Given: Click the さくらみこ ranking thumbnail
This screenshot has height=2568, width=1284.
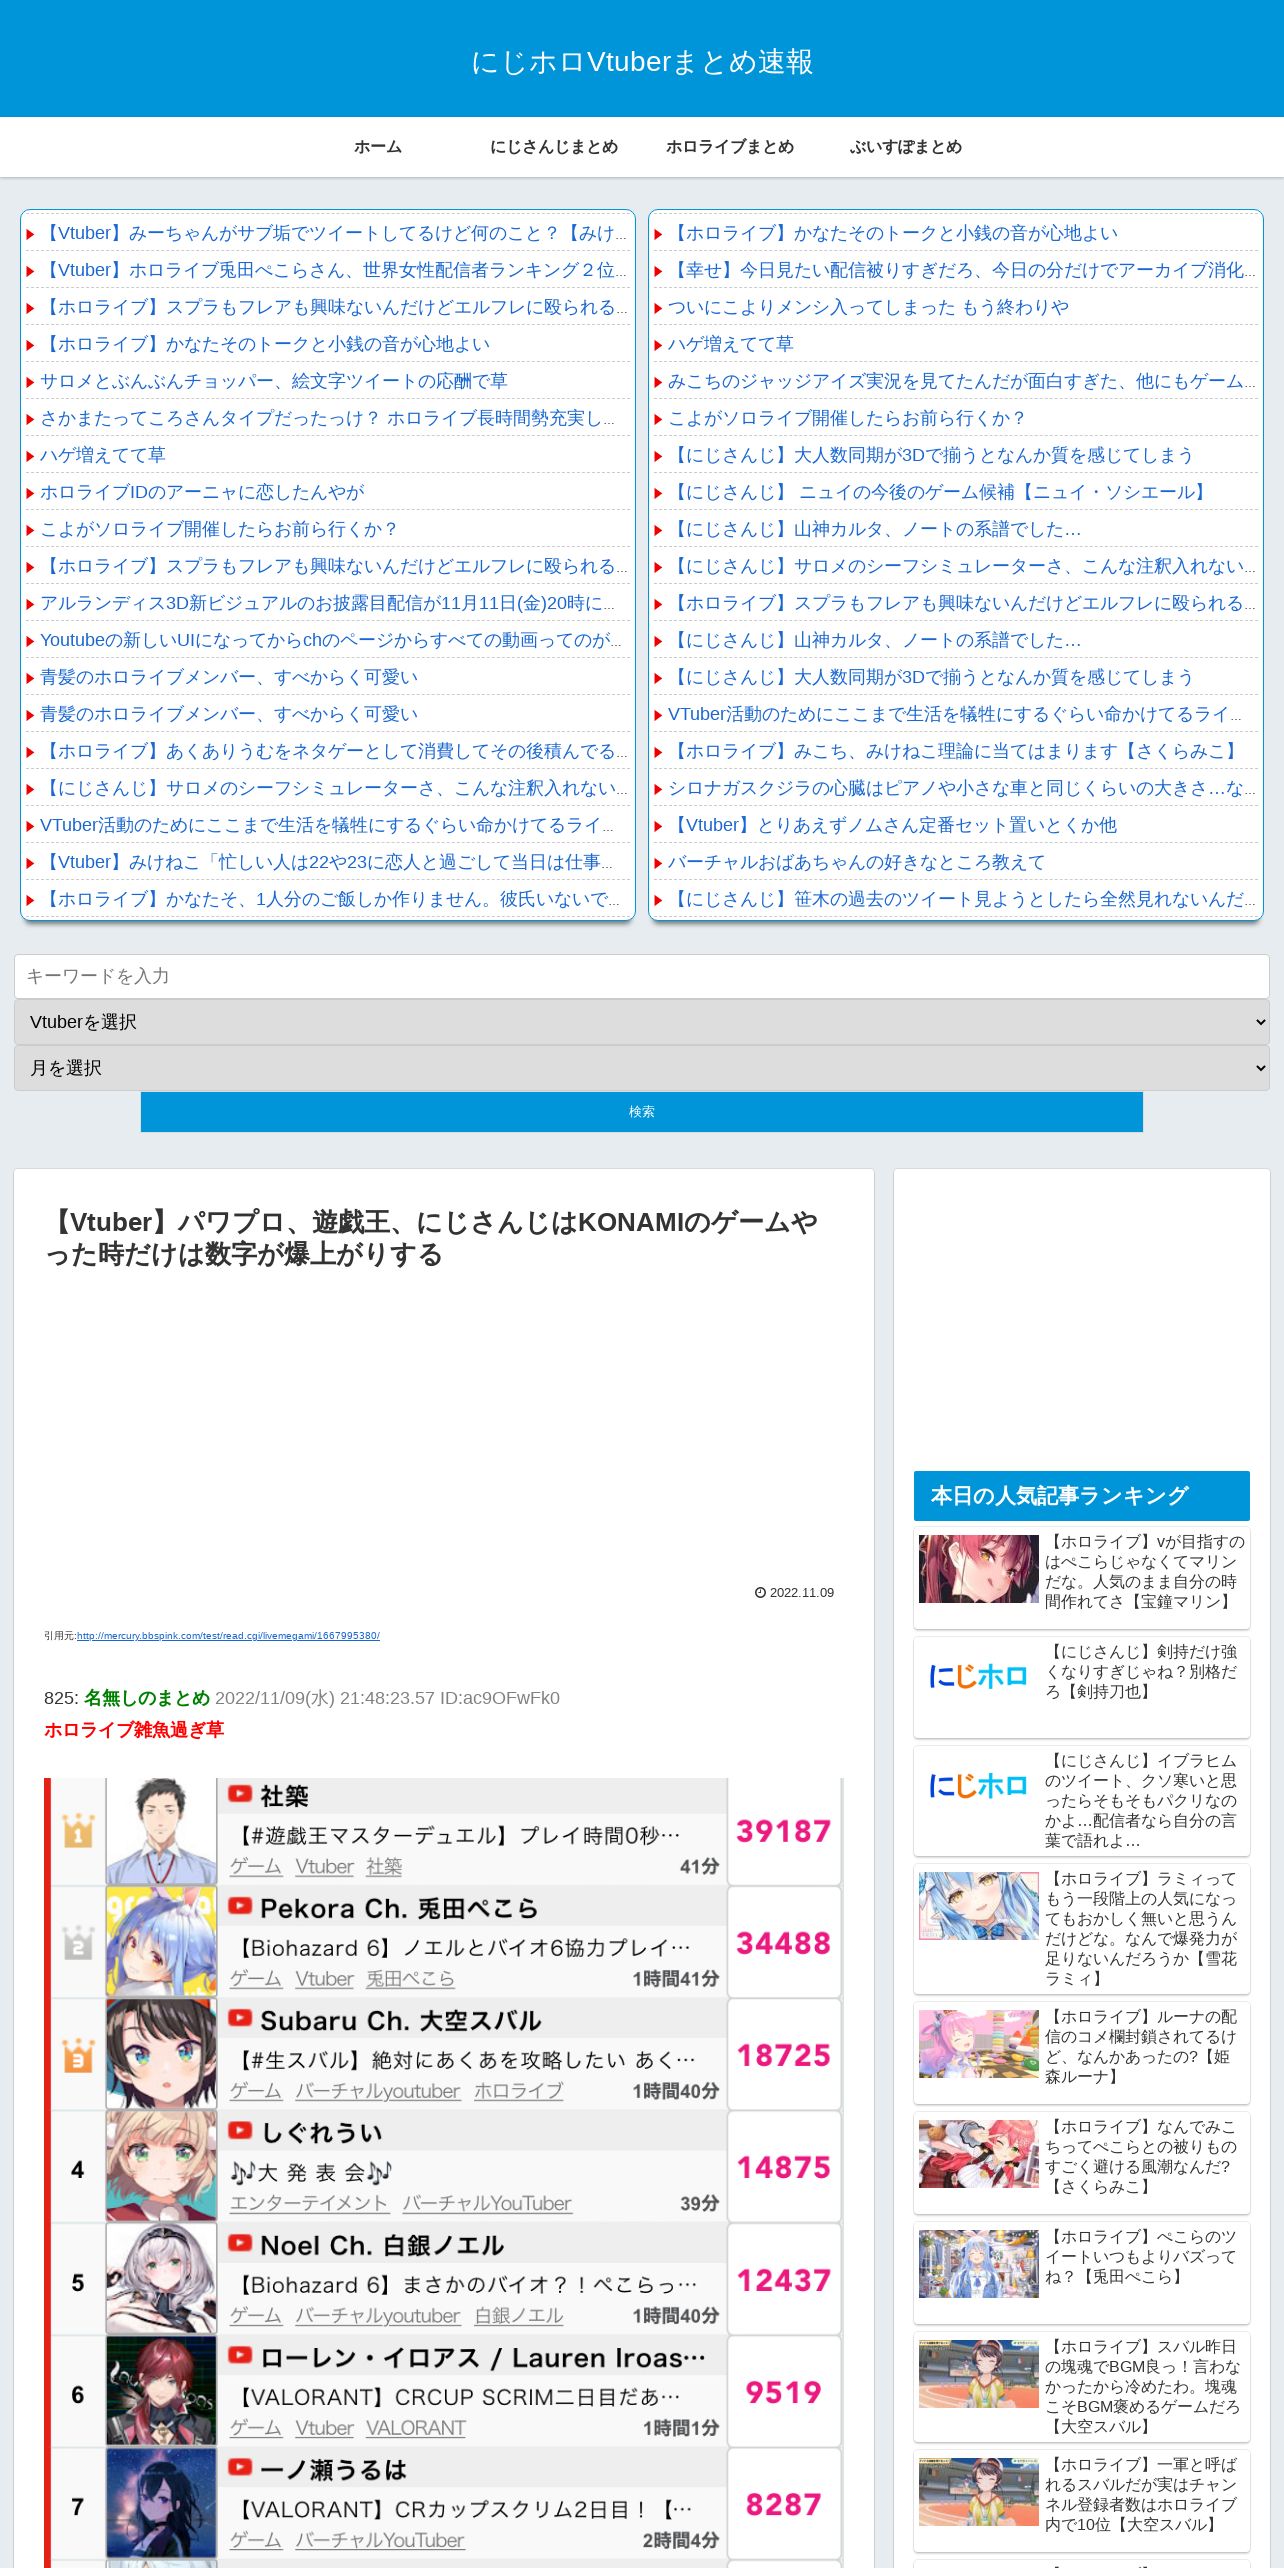Looking at the screenshot, I should (979, 2154).
